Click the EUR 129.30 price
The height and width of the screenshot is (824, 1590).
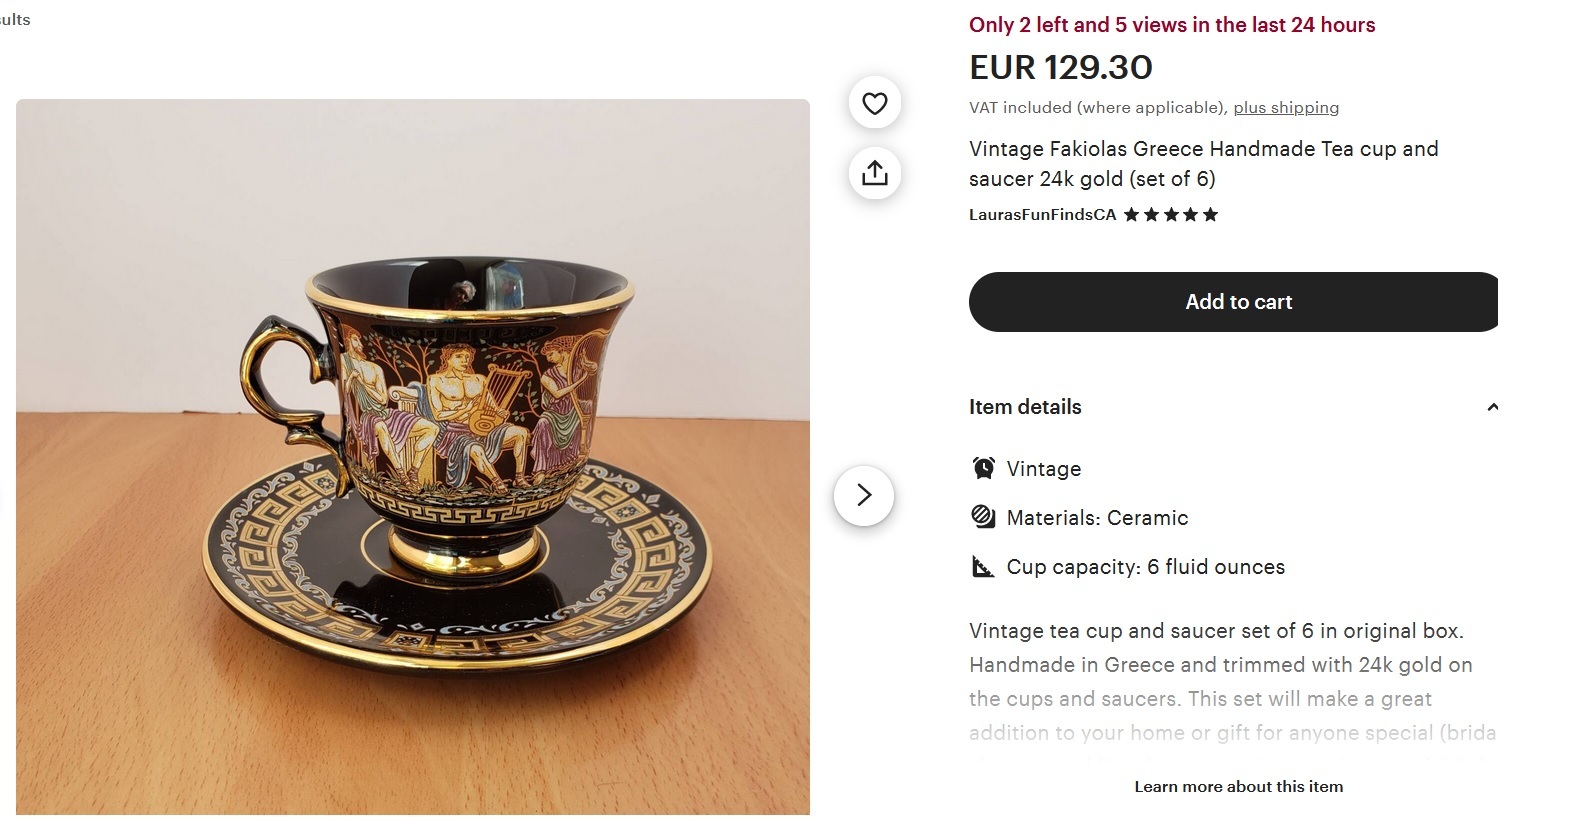1060,68
